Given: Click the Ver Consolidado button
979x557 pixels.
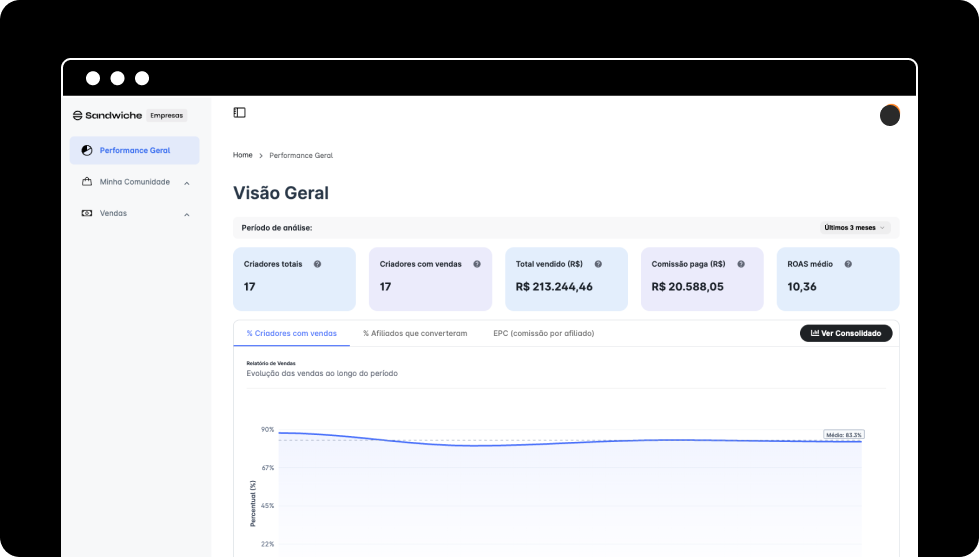Looking at the screenshot, I should click(846, 333).
